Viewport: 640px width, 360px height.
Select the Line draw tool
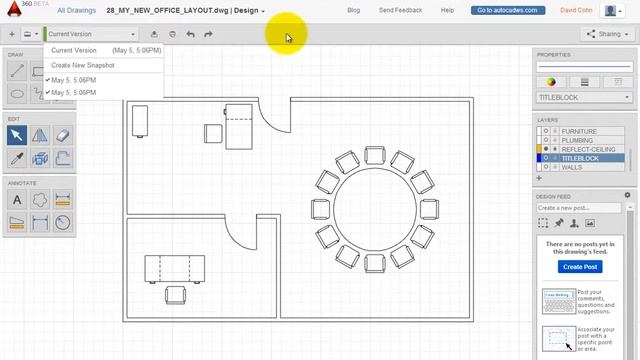click(17, 71)
